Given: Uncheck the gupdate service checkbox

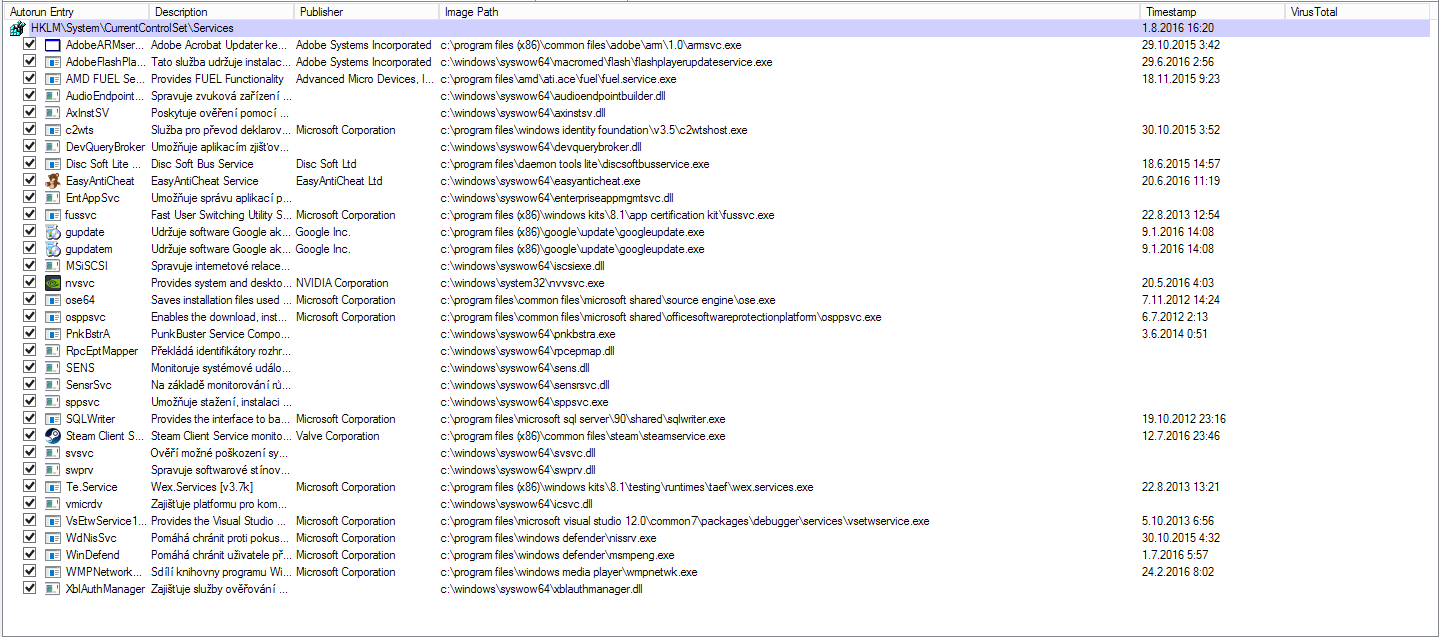Looking at the screenshot, I should click(x=30, y=232).
